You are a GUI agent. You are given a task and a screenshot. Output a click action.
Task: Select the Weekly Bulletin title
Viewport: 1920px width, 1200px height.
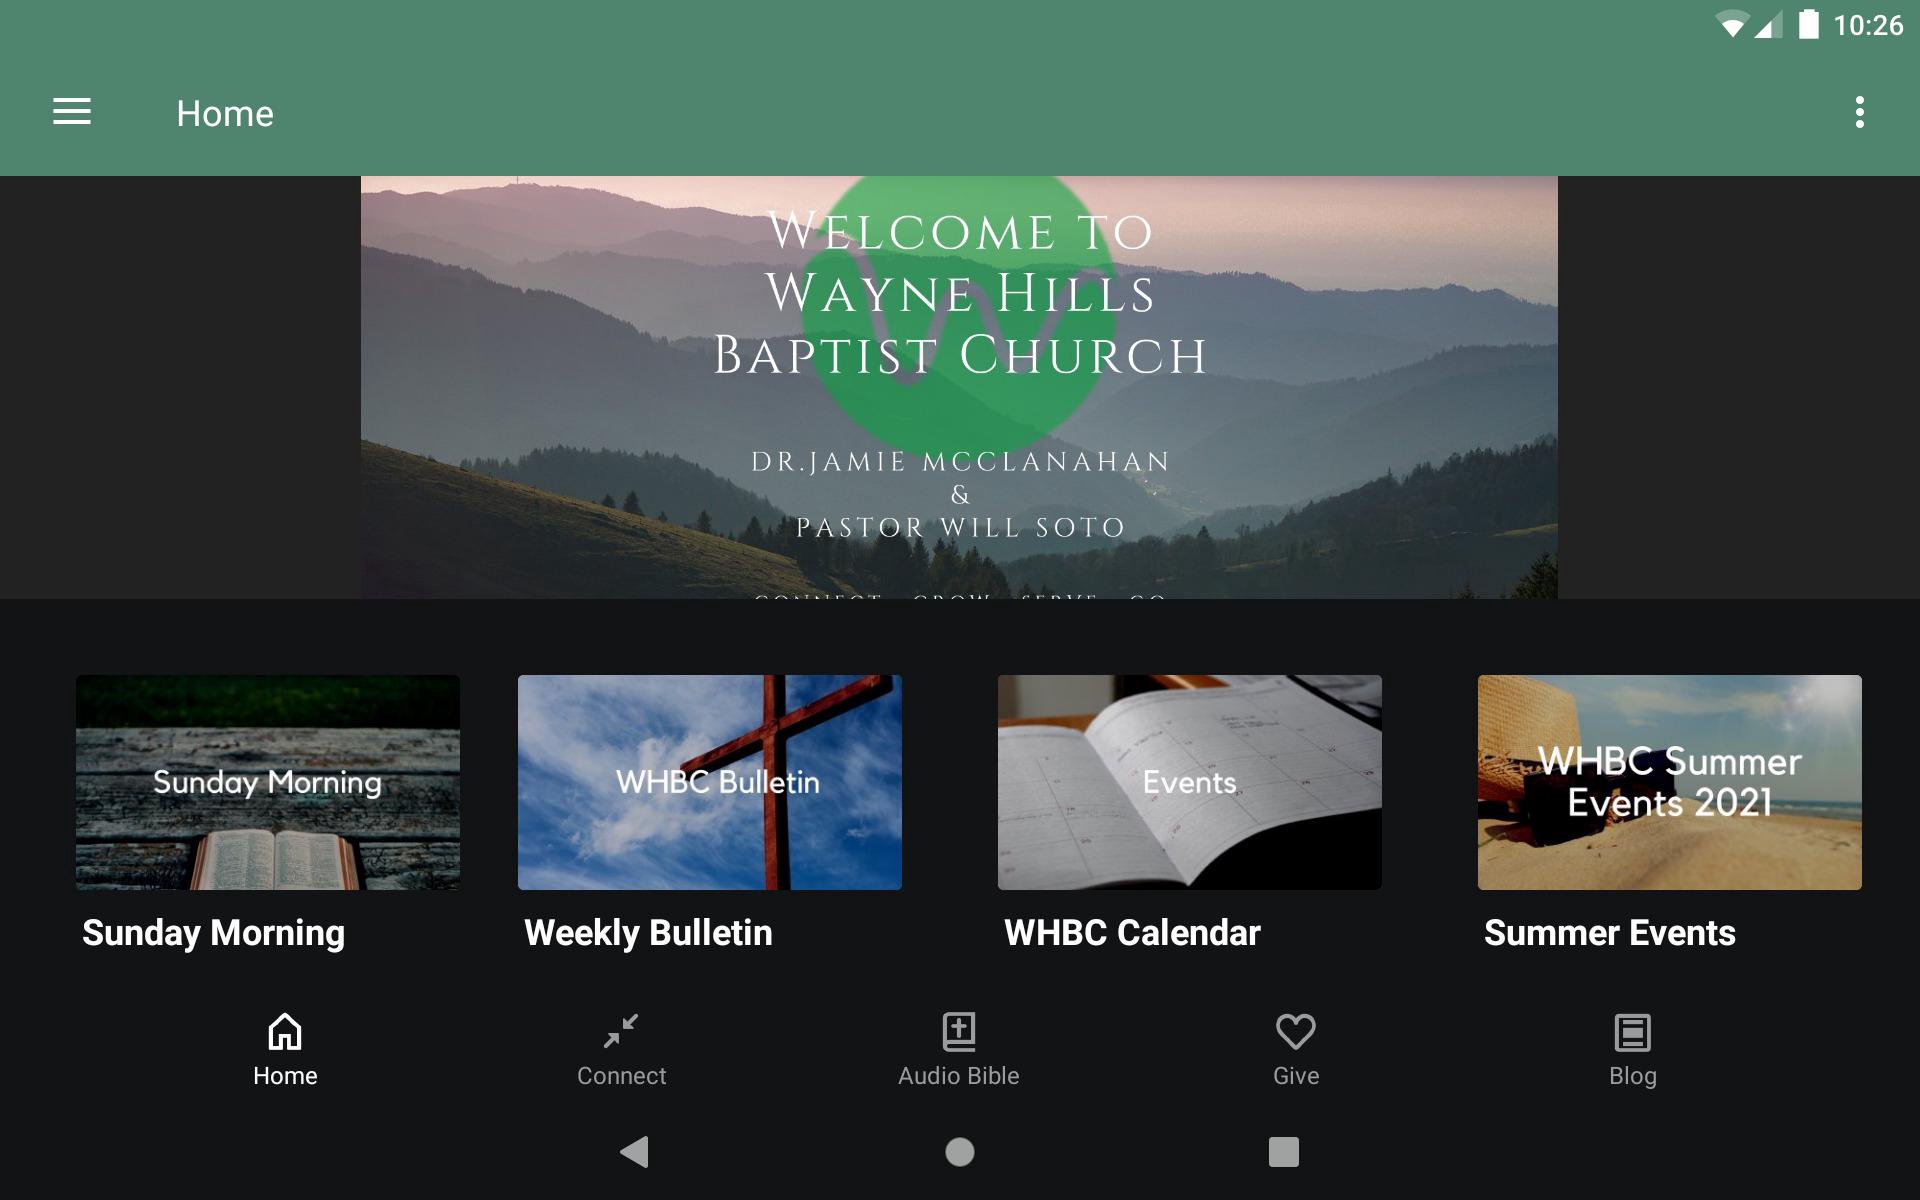648,933
